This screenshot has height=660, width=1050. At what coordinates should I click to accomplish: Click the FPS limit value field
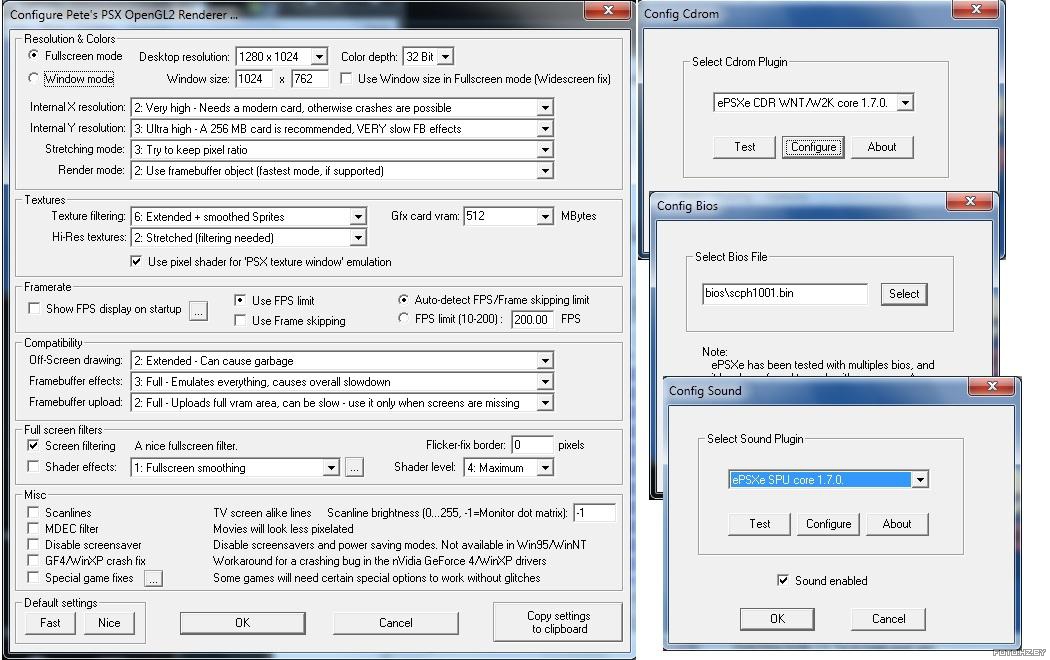(532, 319)
